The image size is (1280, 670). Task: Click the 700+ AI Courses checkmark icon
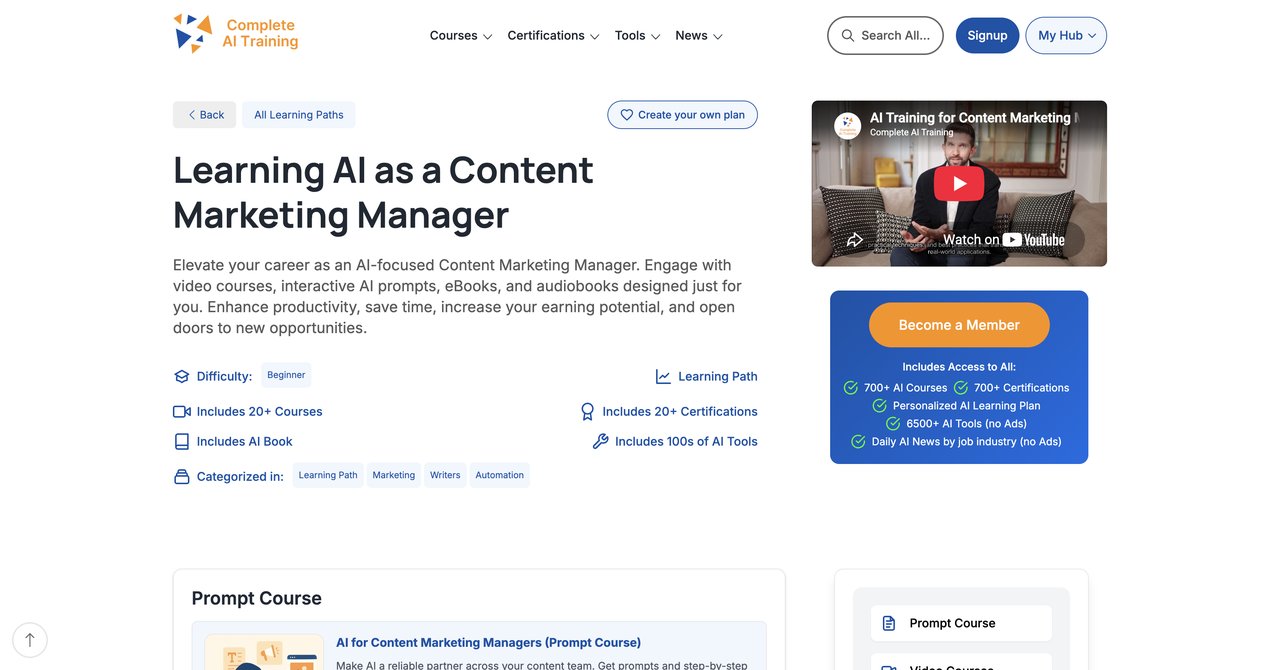click(x=851, y=388)
